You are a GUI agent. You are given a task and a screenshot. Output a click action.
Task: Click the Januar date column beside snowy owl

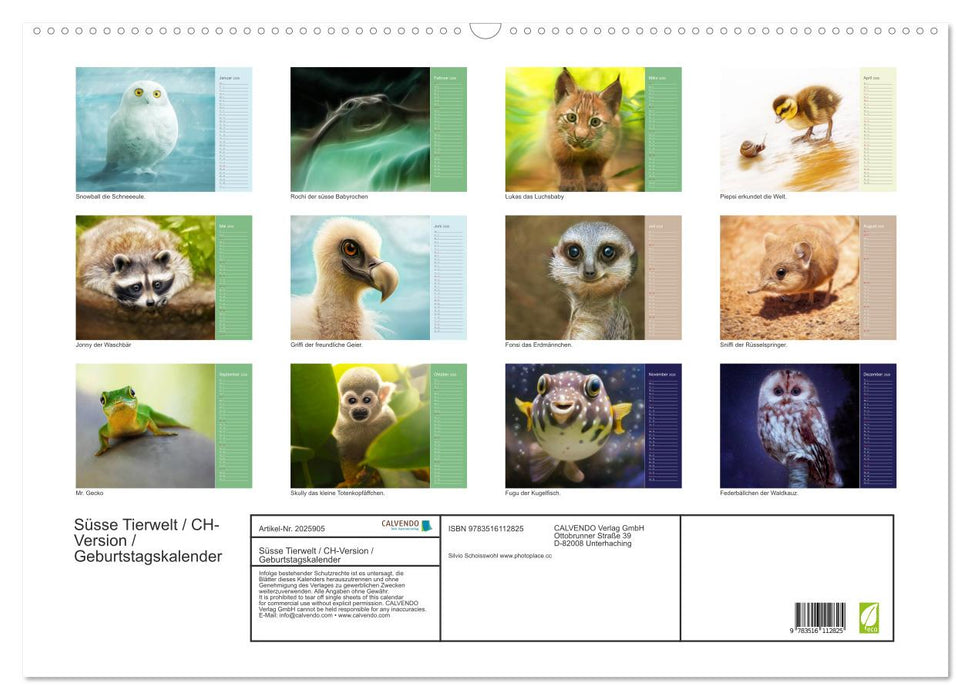(234, 129)
